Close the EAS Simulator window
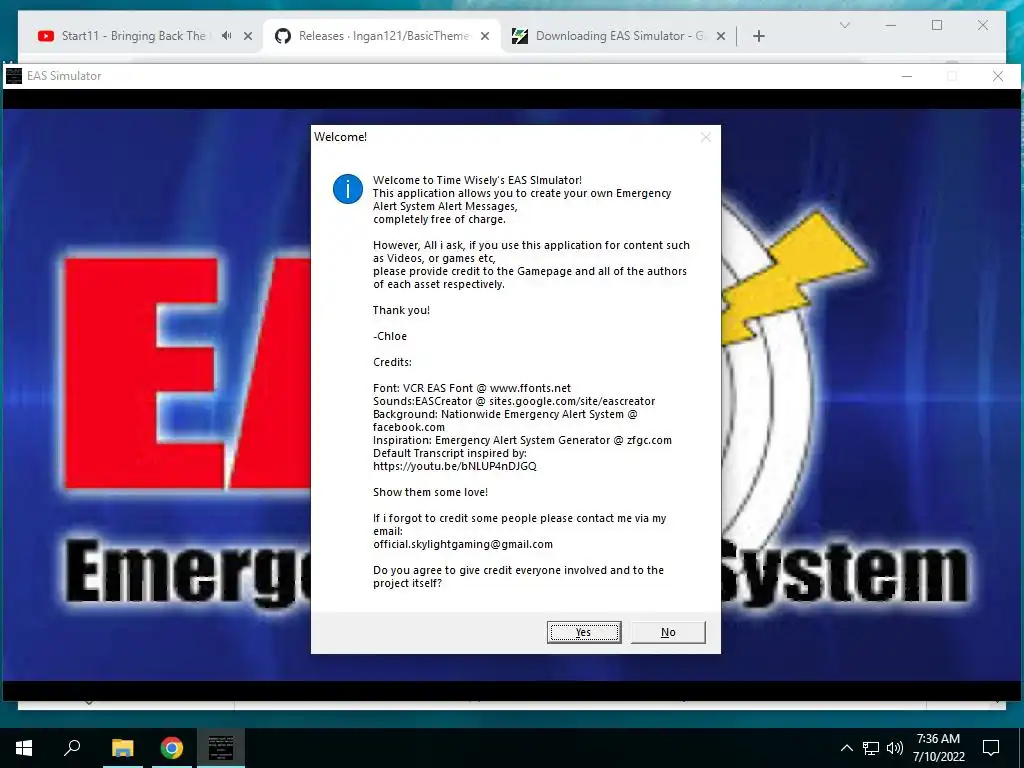Viewport: 1024px width, 768px height. coord(998,76)
